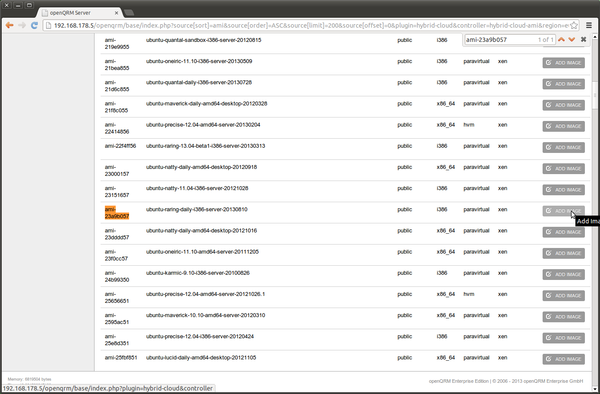600x394 pixels.
Task: Reload the openQRM page
Action: point(34,25)
